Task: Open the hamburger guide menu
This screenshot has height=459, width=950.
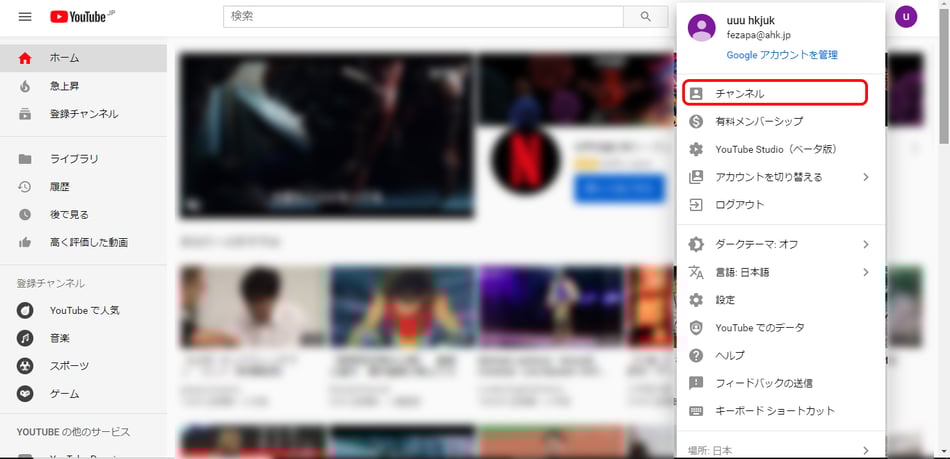Action: pyautogui.click(x=25, y=16)
